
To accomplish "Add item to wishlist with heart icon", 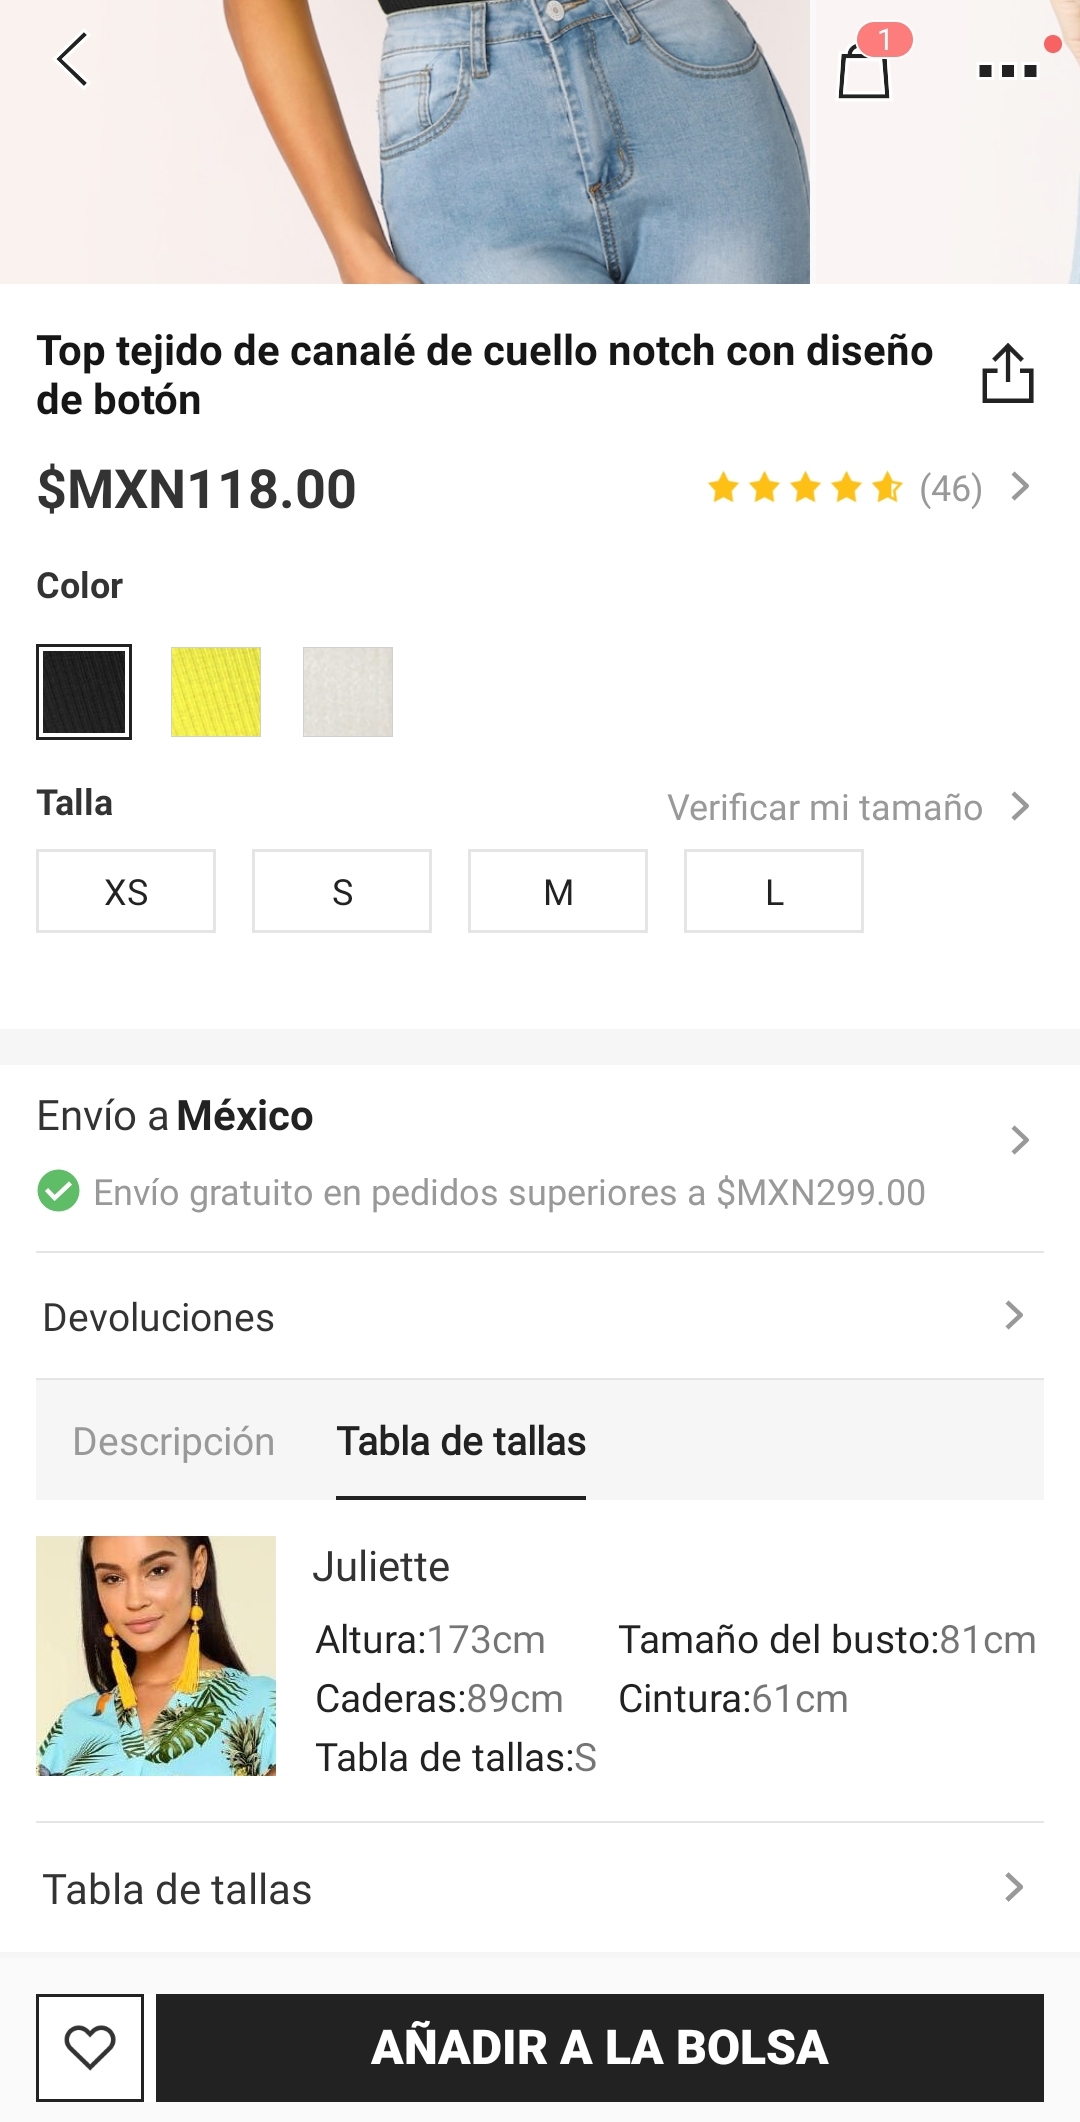I will click(x=90, y=2047).
